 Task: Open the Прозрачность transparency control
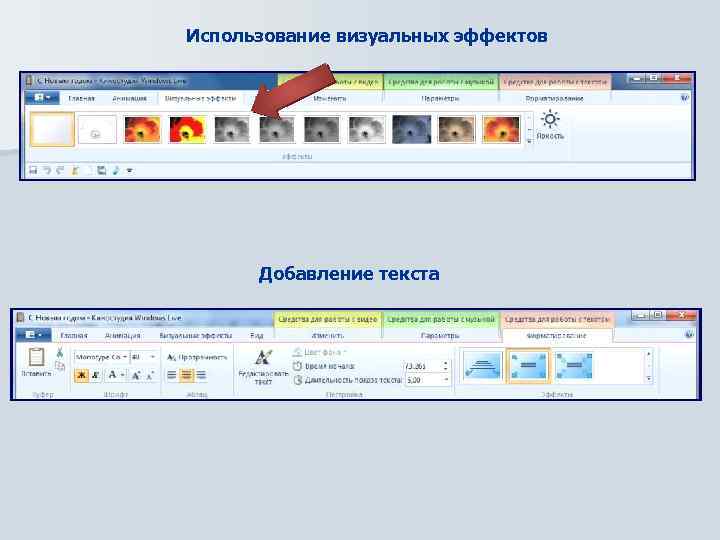point(197,357)
